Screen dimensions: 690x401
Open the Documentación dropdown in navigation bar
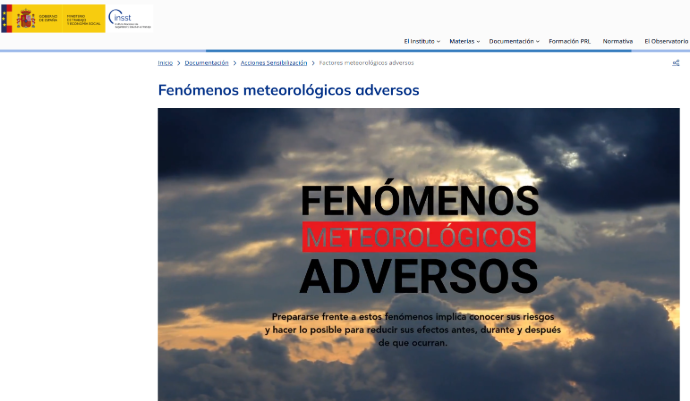tap(514, 41)
